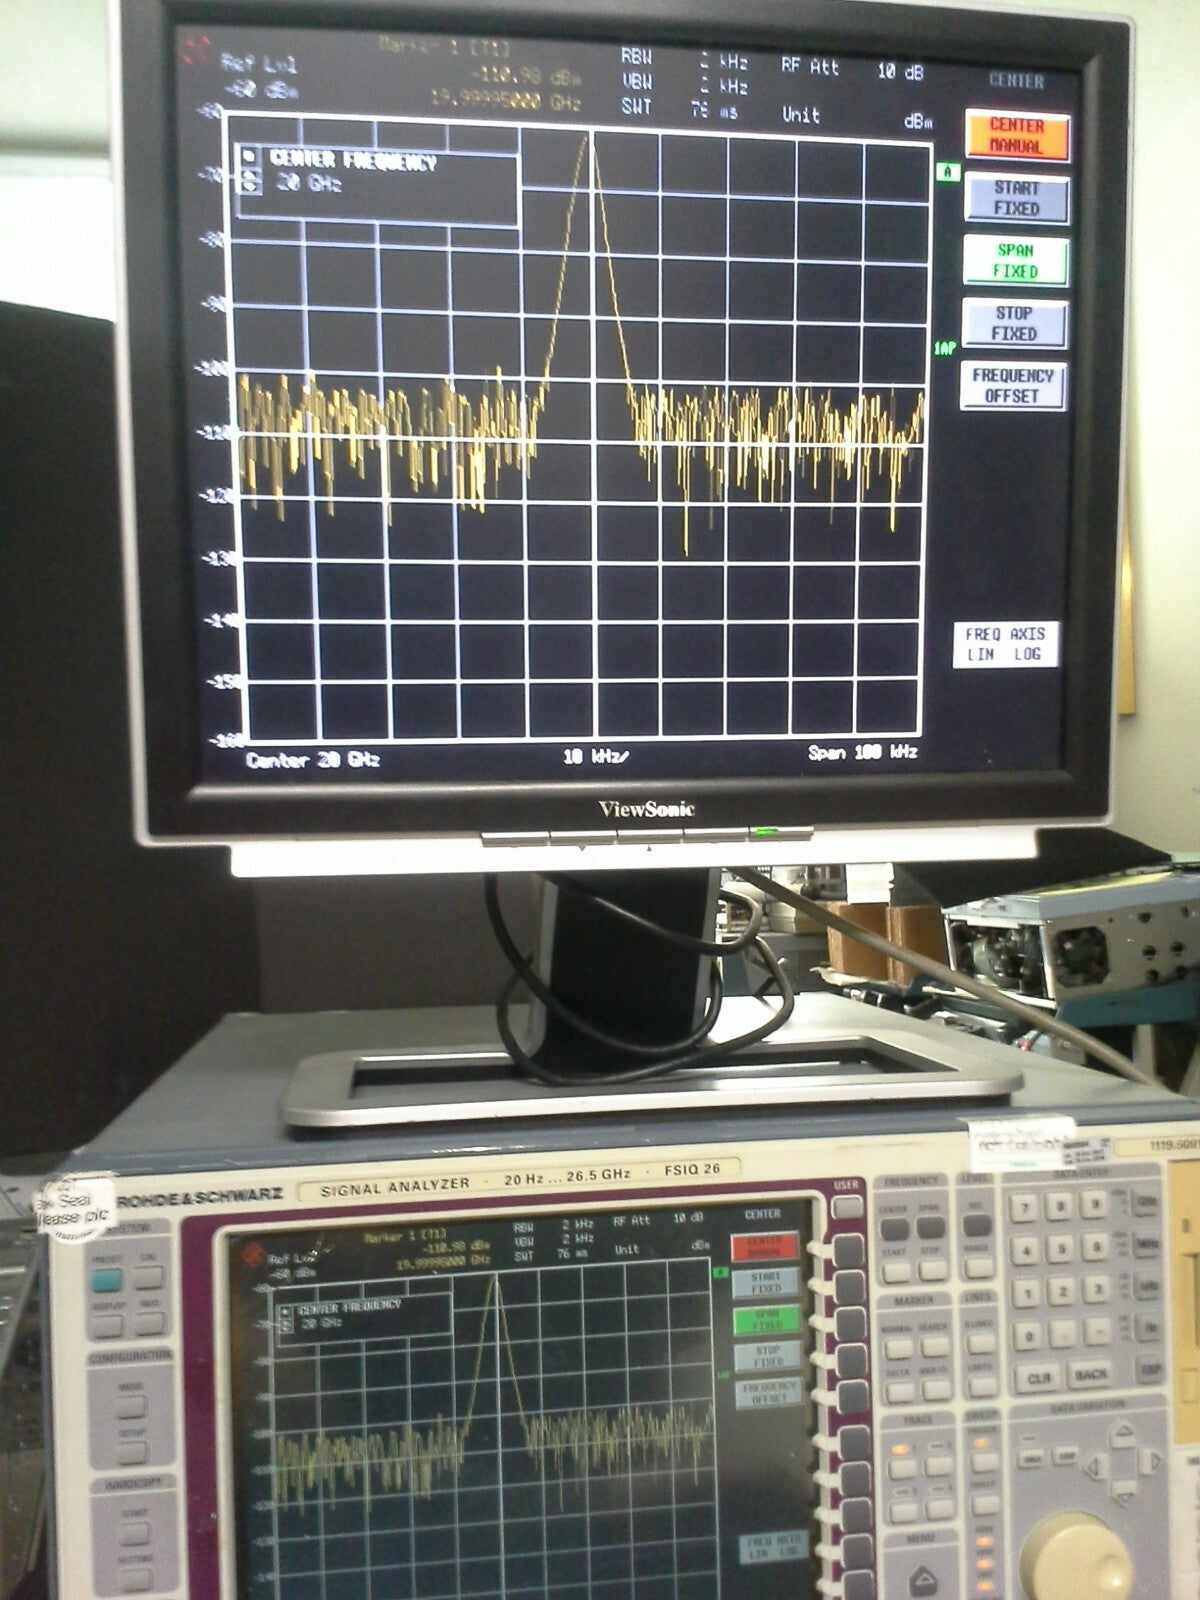
Task: Push the GHz unit key on analyzer
Action: pos(1147,1202)
